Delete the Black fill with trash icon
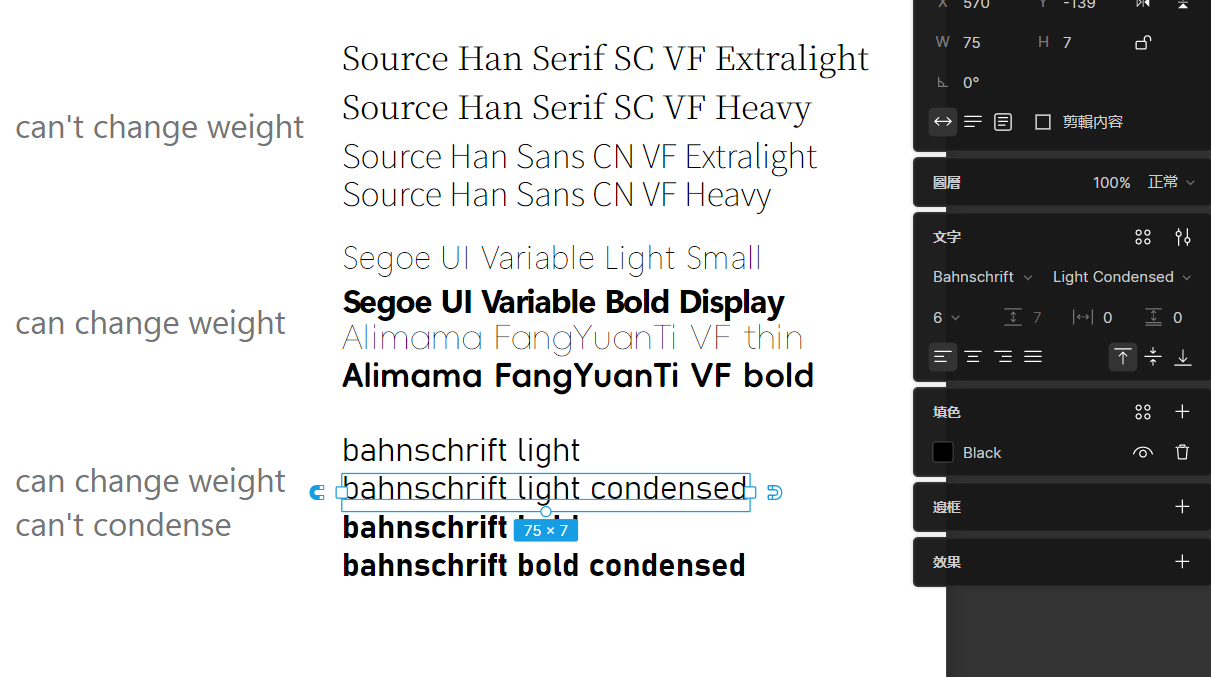This screenshot has width=1211, height=677. pyautogui.click(x=1182, y=453)
